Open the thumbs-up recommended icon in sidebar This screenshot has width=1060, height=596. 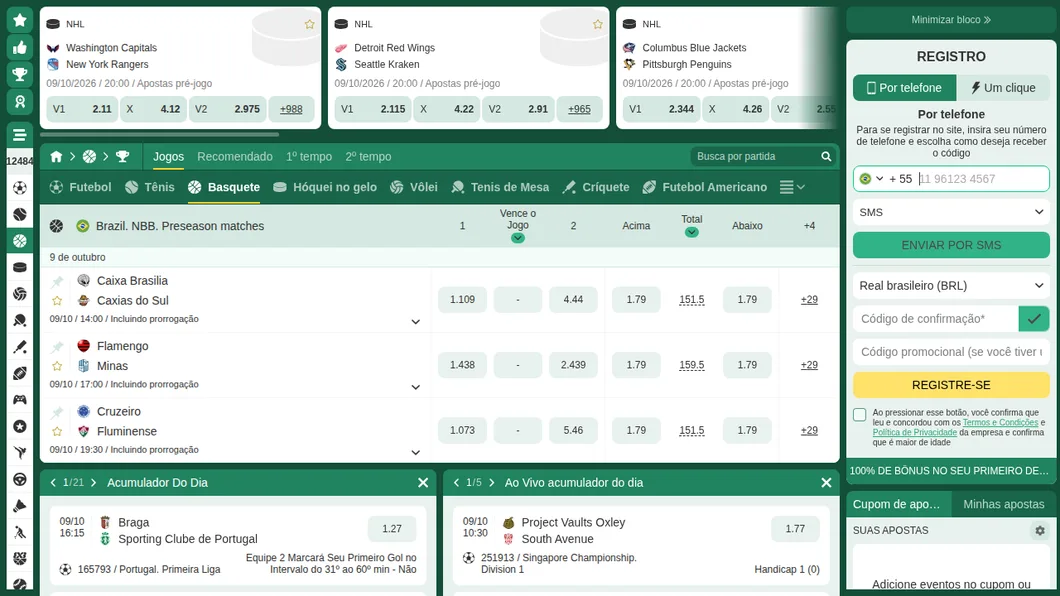(x=20, y=47)
